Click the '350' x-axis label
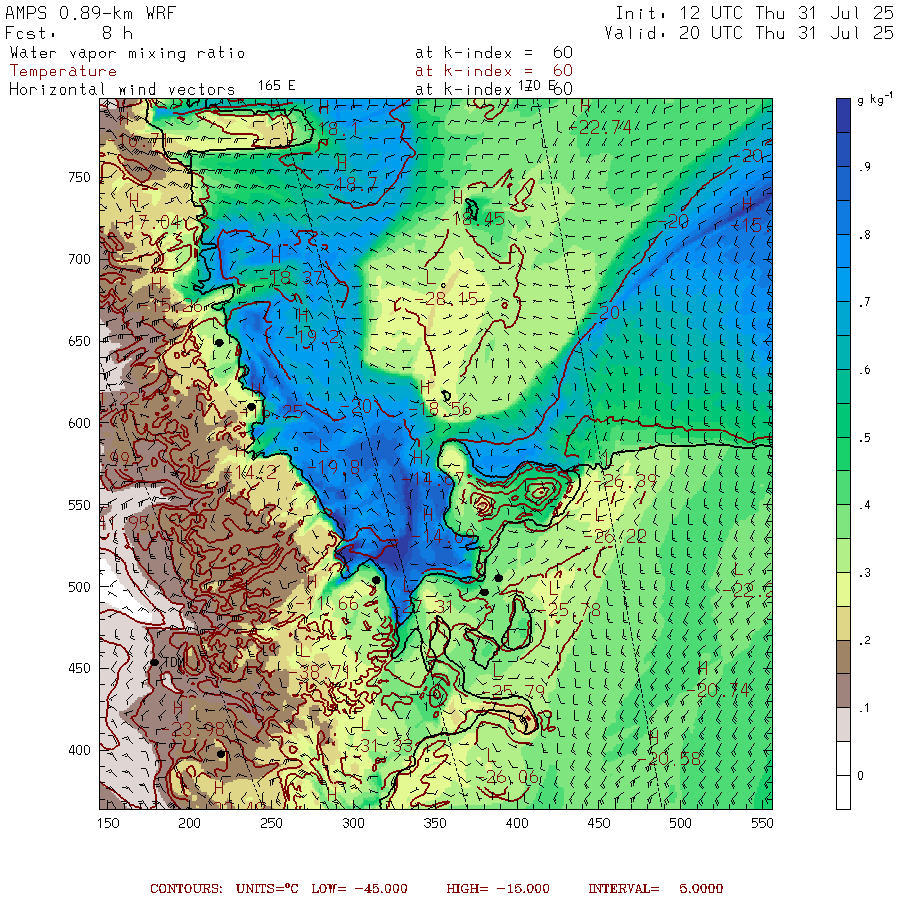 point(435,824)
